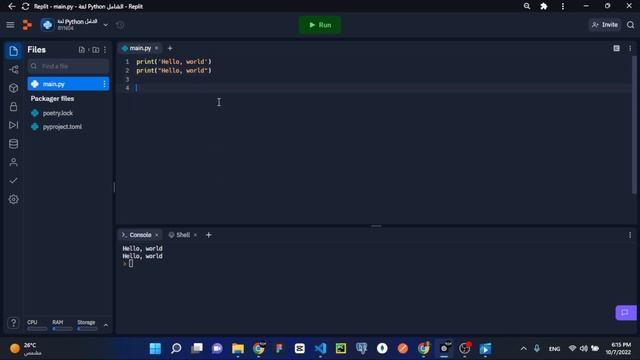This screenshot has height=360, width=640.
Task: Open the Version control sidebar icon
Action: click(13, 69)
